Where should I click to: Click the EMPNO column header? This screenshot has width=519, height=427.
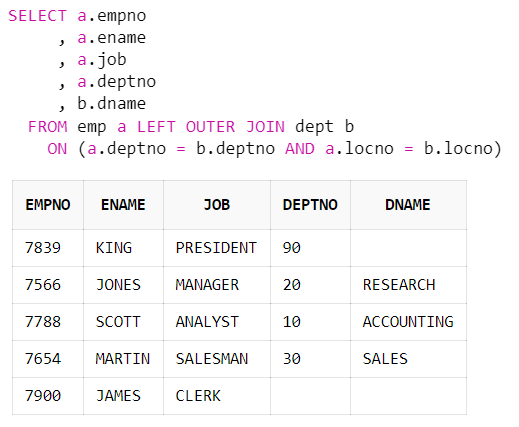tap(48, 205)
